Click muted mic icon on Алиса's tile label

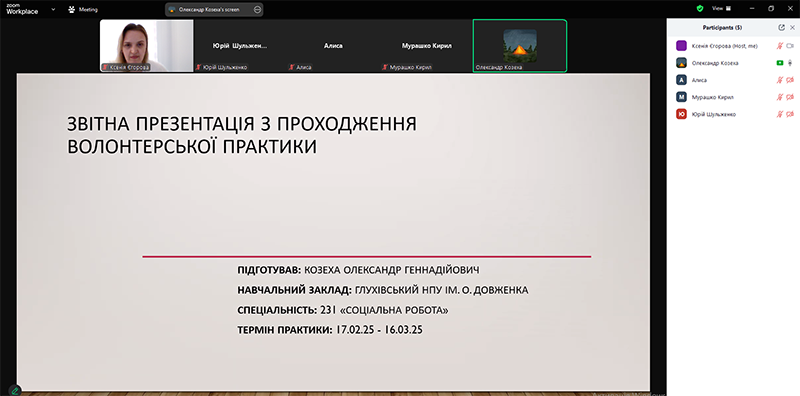(292, 67)
